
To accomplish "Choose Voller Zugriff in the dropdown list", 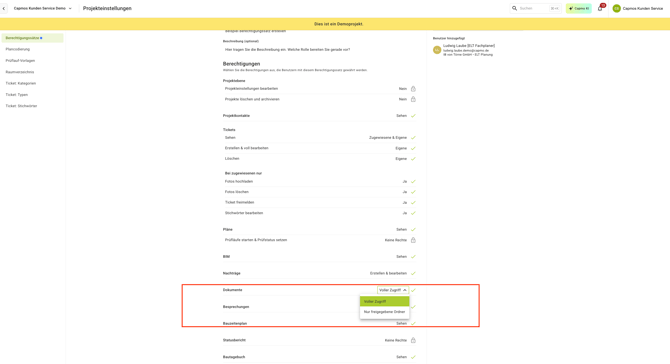I will tap(385, 302).
